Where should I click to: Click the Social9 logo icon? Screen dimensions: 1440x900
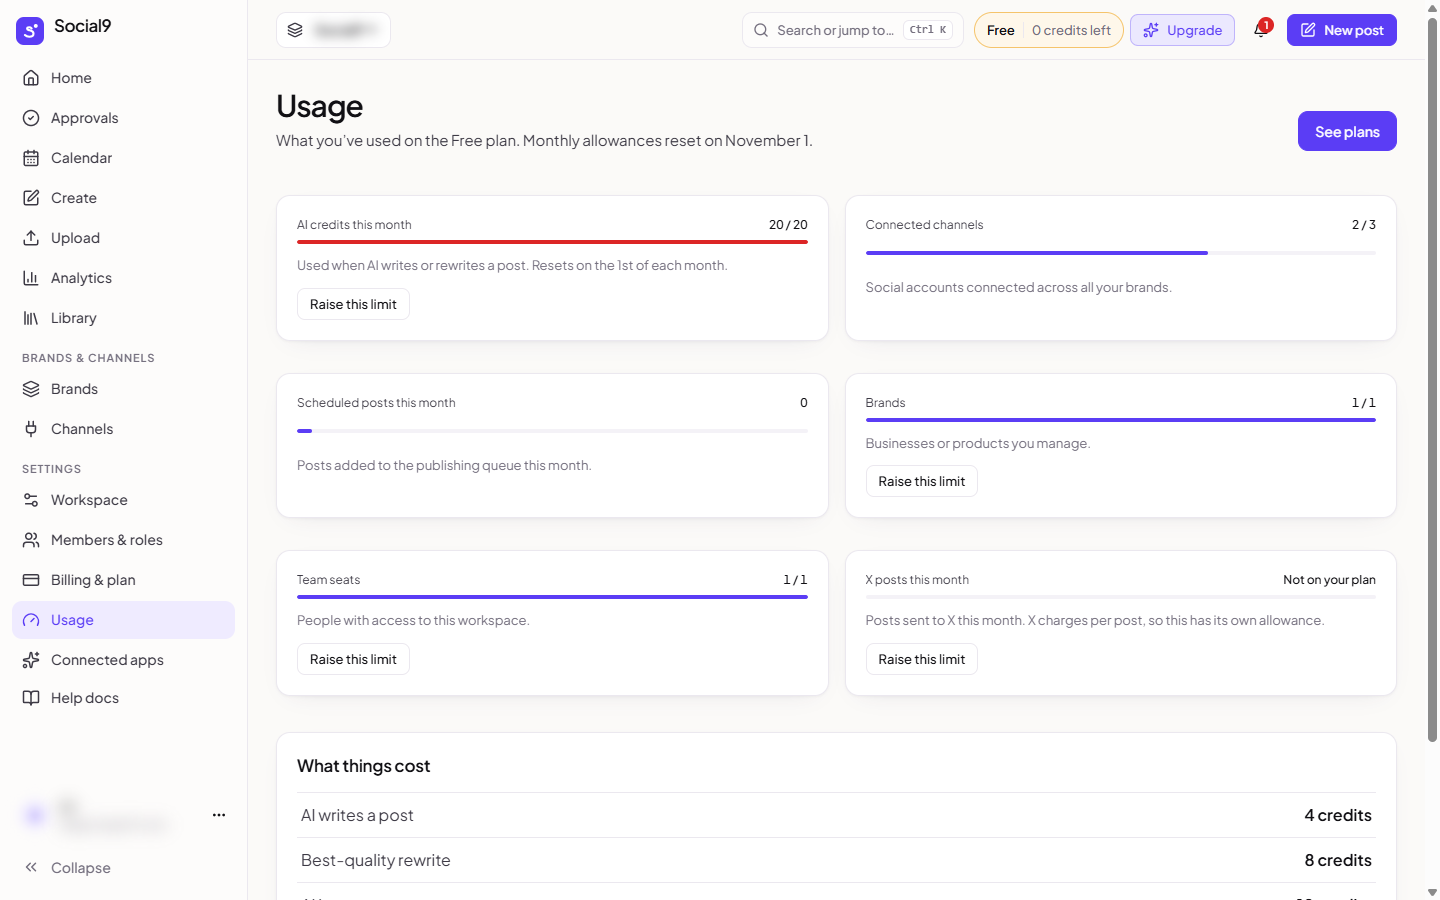(x=30, y=30)
